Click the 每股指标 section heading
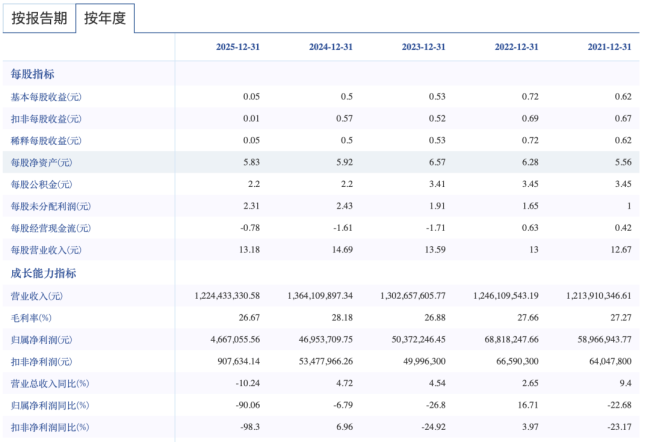Viewport: 650px width, 442px height. click(x=32, y=74)
